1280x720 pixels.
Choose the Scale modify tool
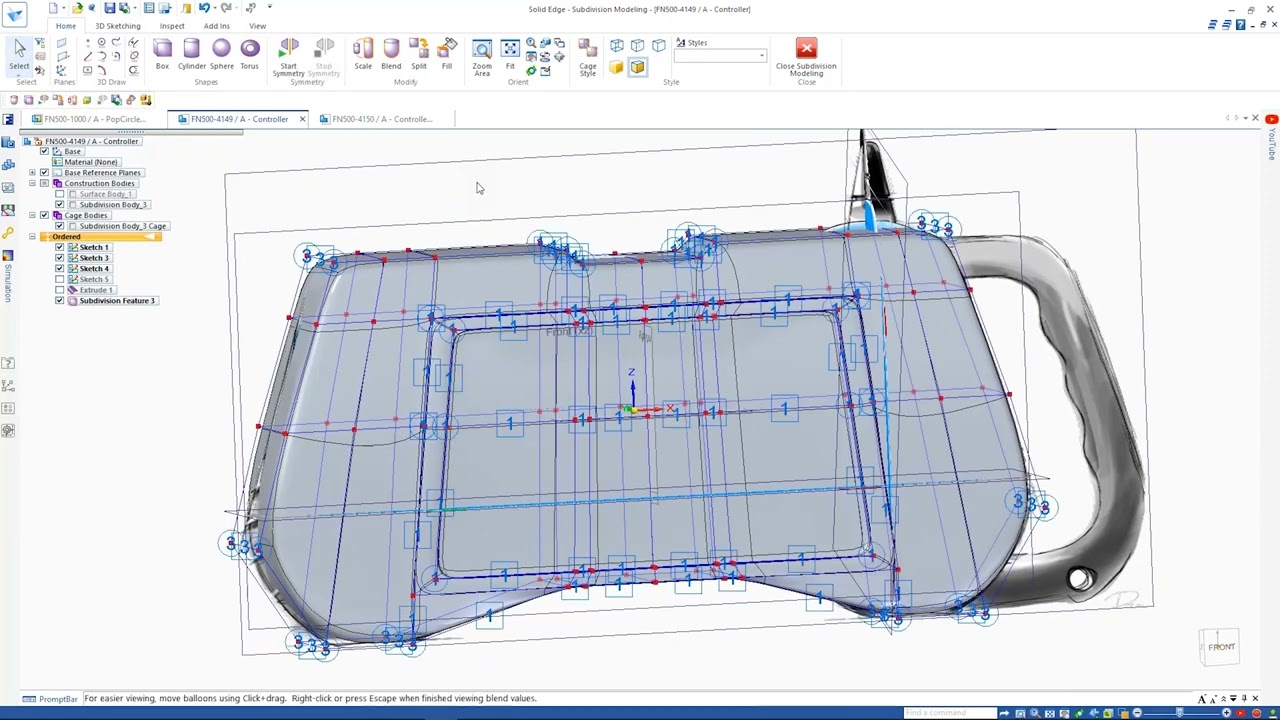pos(363,54)
